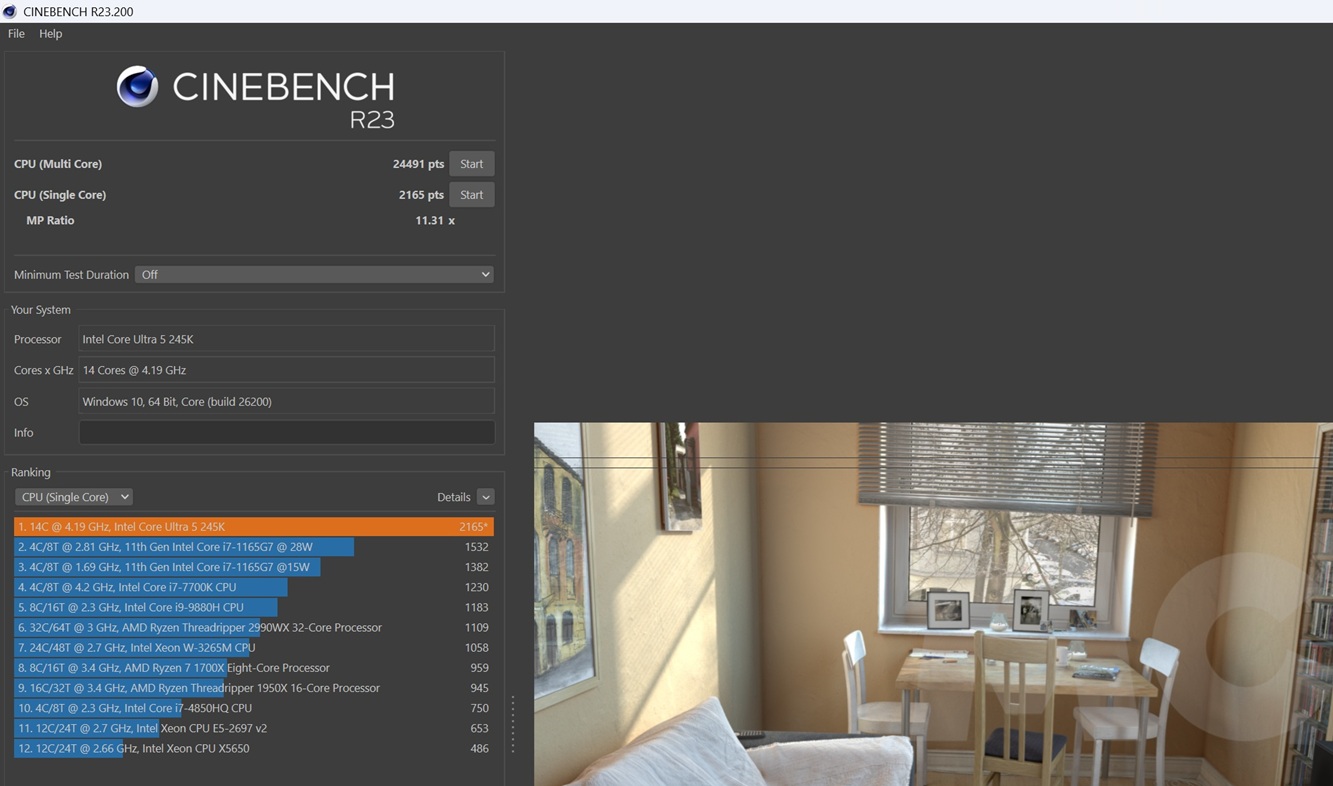
Task: Click the Info input field
Action: coord(286,433)
